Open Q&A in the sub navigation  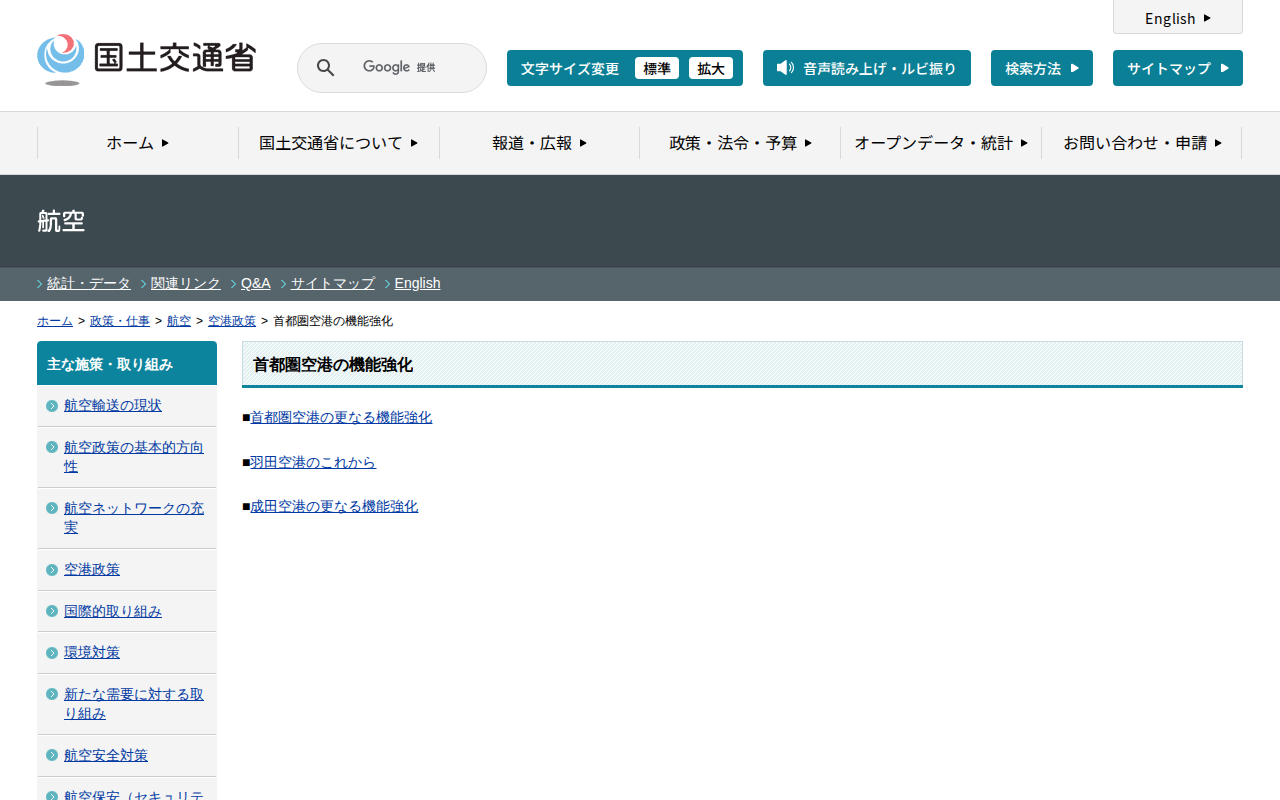pos(256,283)
